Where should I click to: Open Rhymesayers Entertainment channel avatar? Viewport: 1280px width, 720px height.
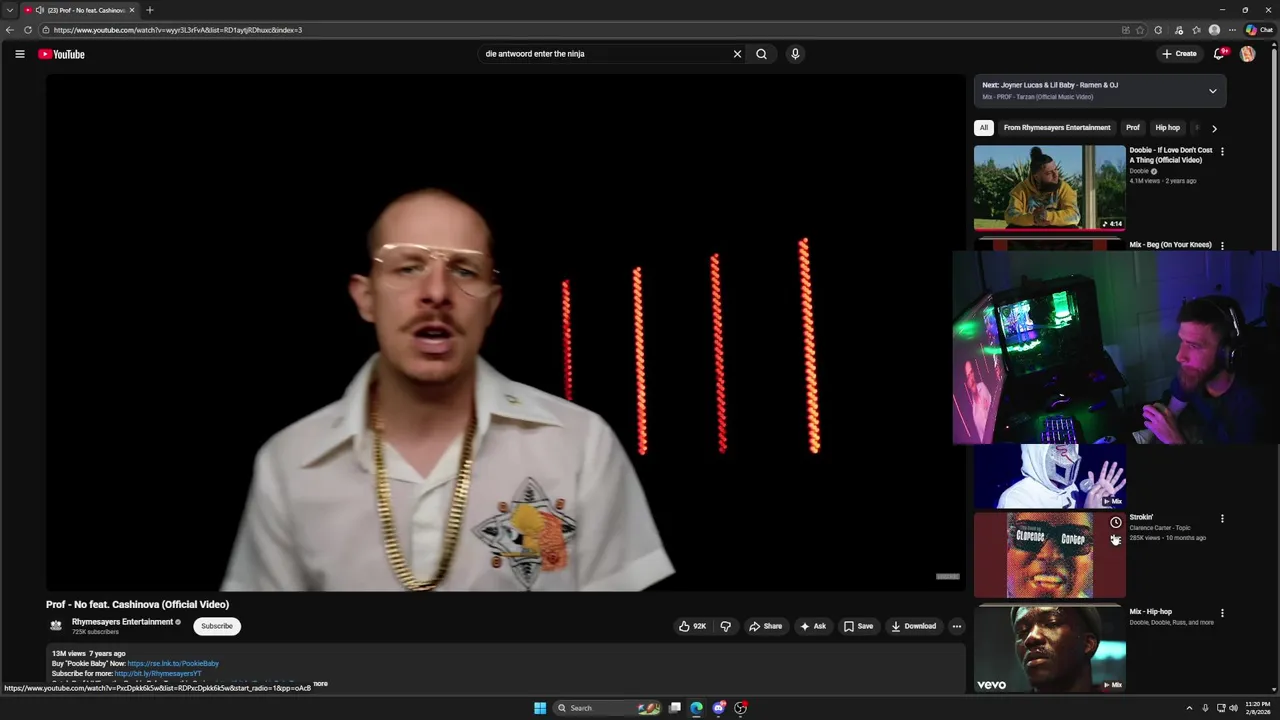pos(56,626)
